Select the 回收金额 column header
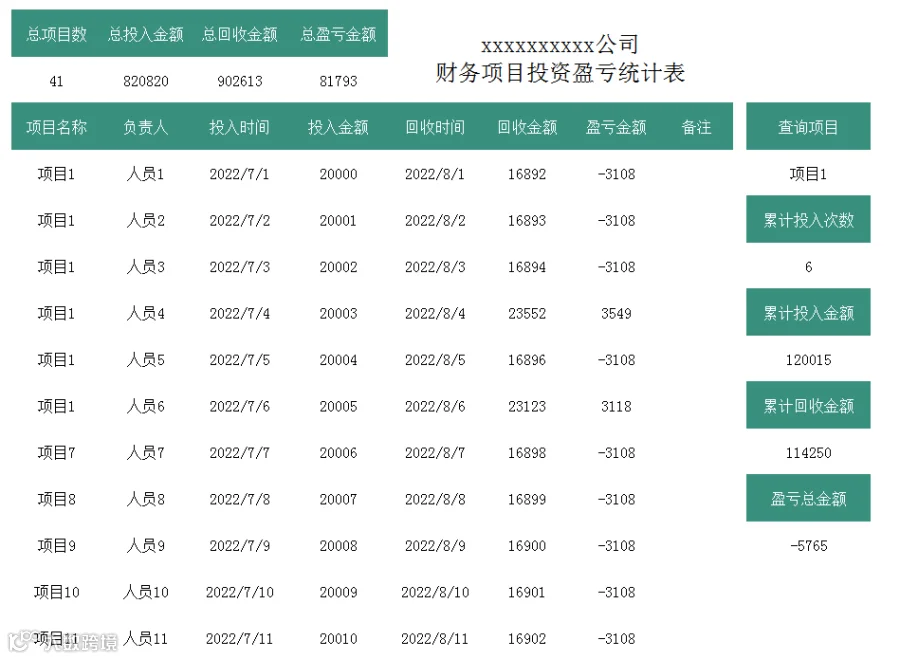Image resolution: width=900 pixels, height=659 pixels. tap(527, 127)
